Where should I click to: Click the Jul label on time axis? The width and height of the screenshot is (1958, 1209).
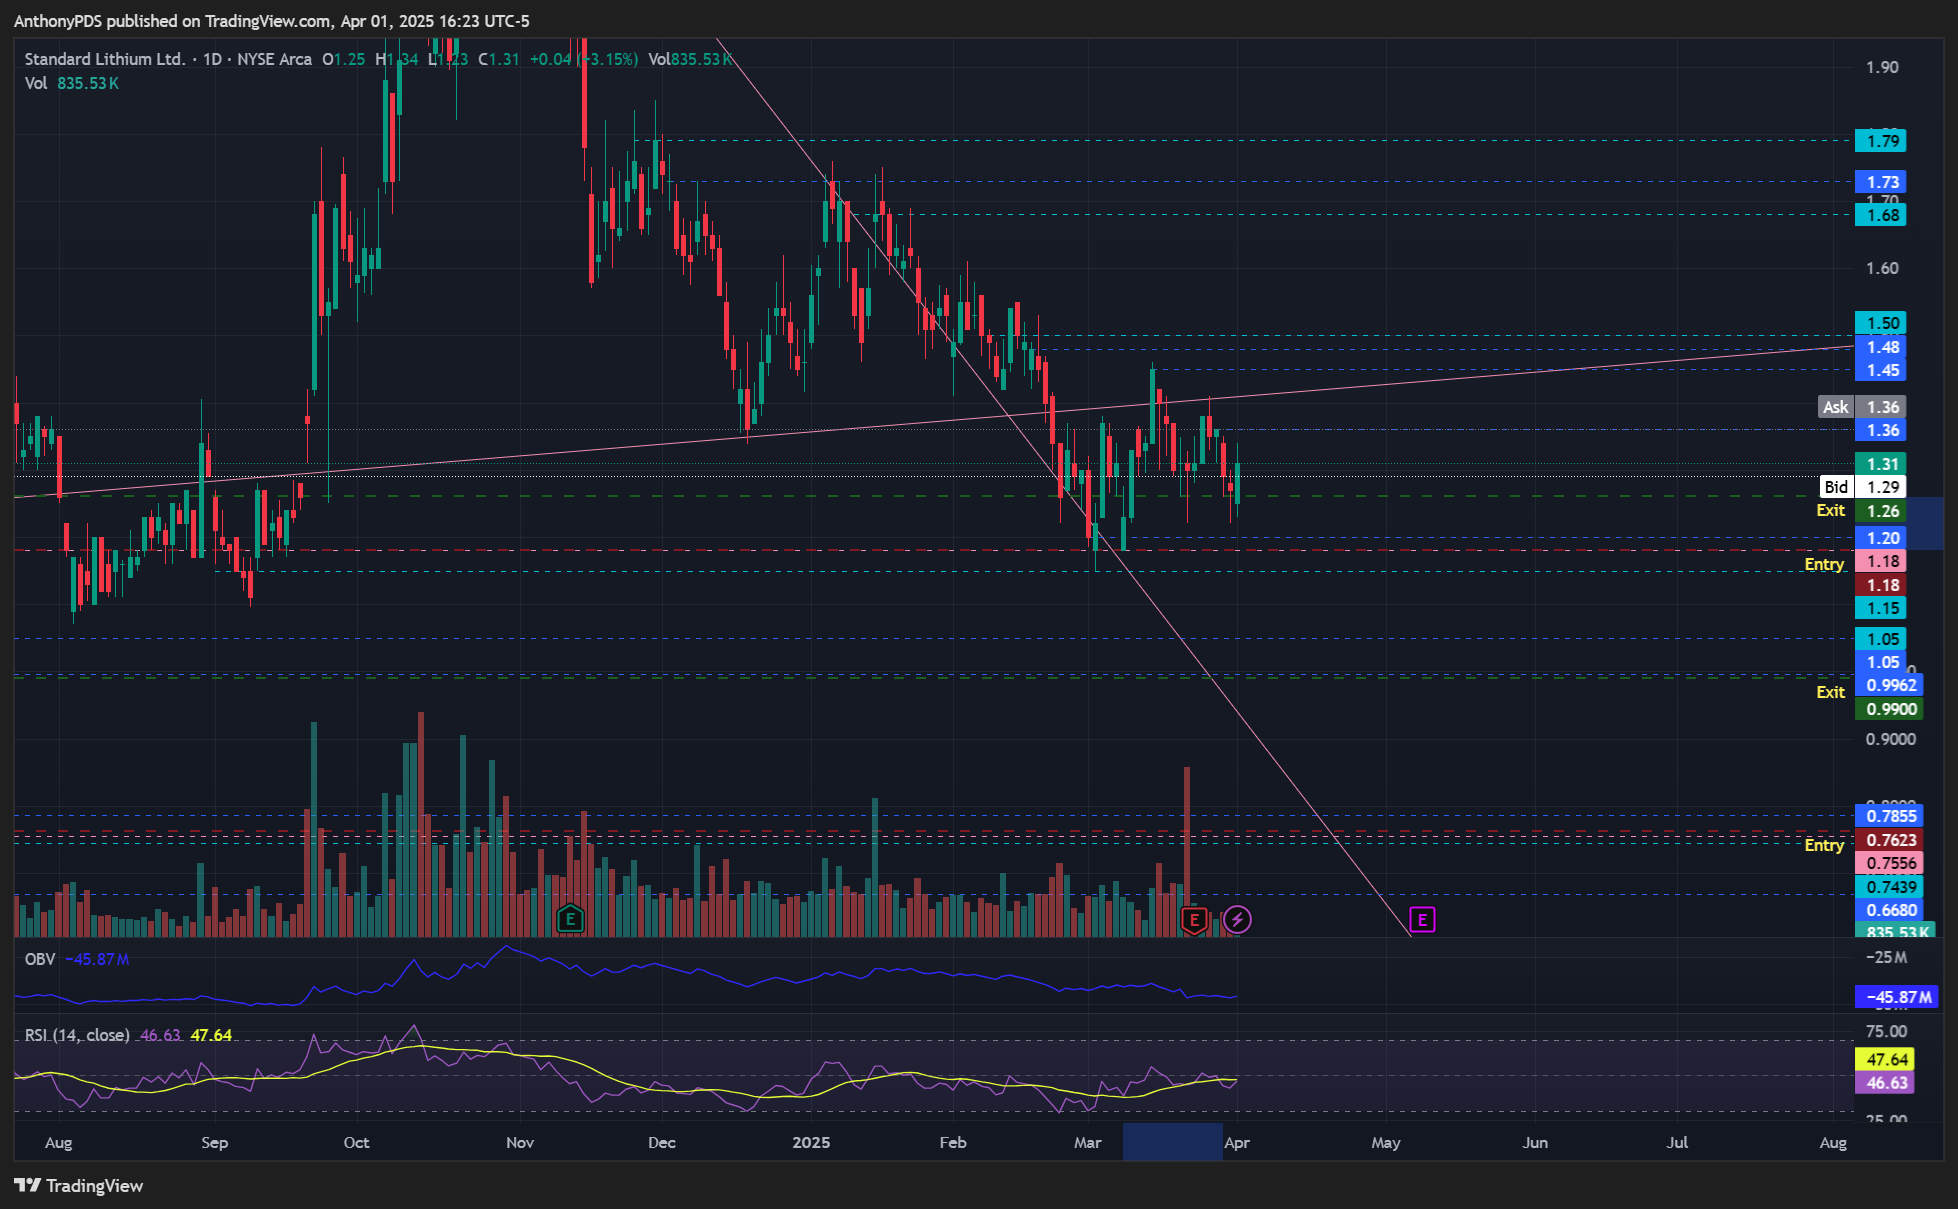[x=1677, y=1142]
